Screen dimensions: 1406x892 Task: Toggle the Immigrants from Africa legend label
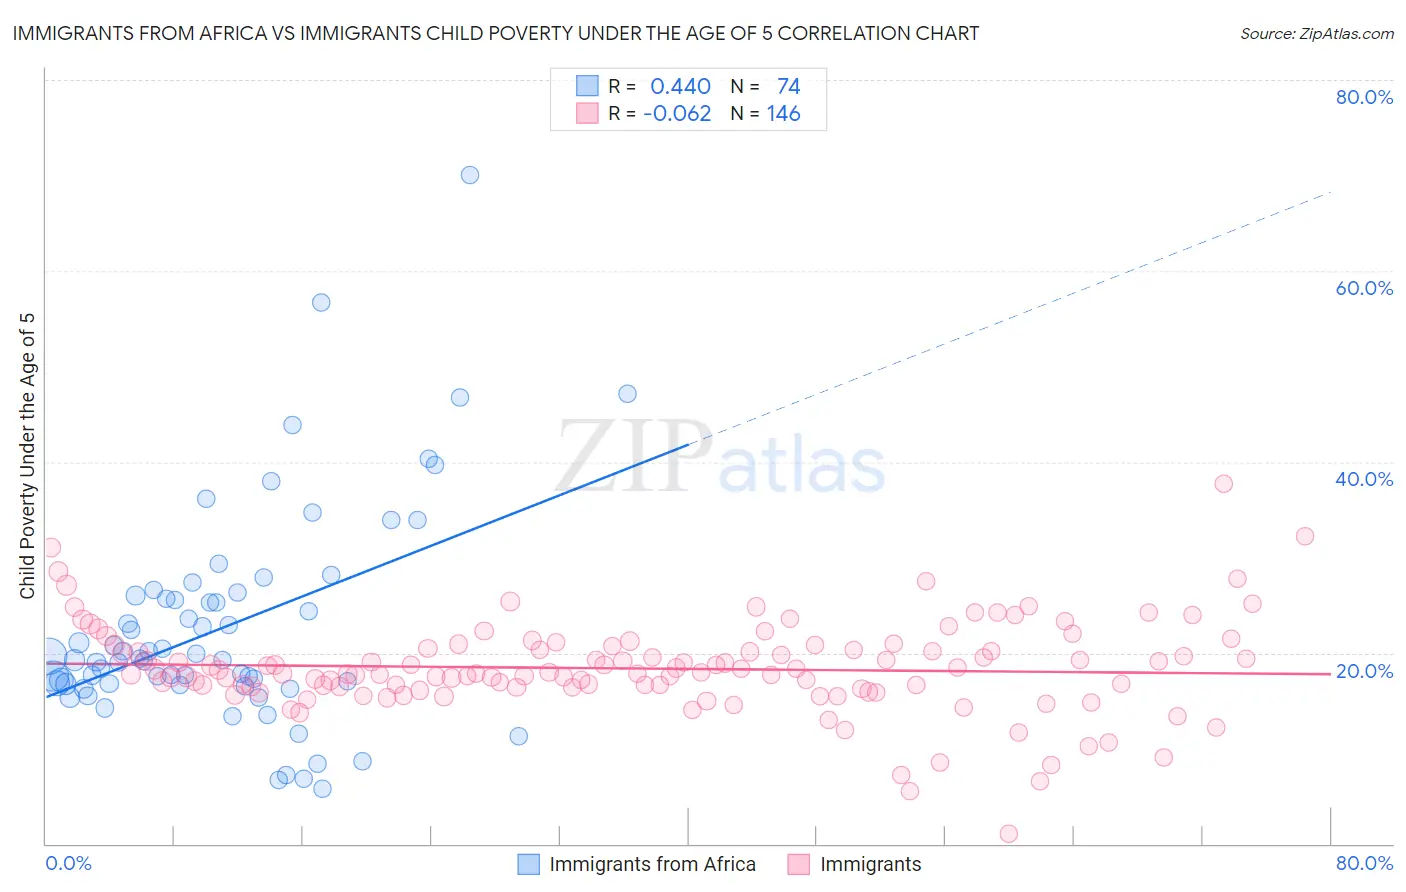pos(652,864)
